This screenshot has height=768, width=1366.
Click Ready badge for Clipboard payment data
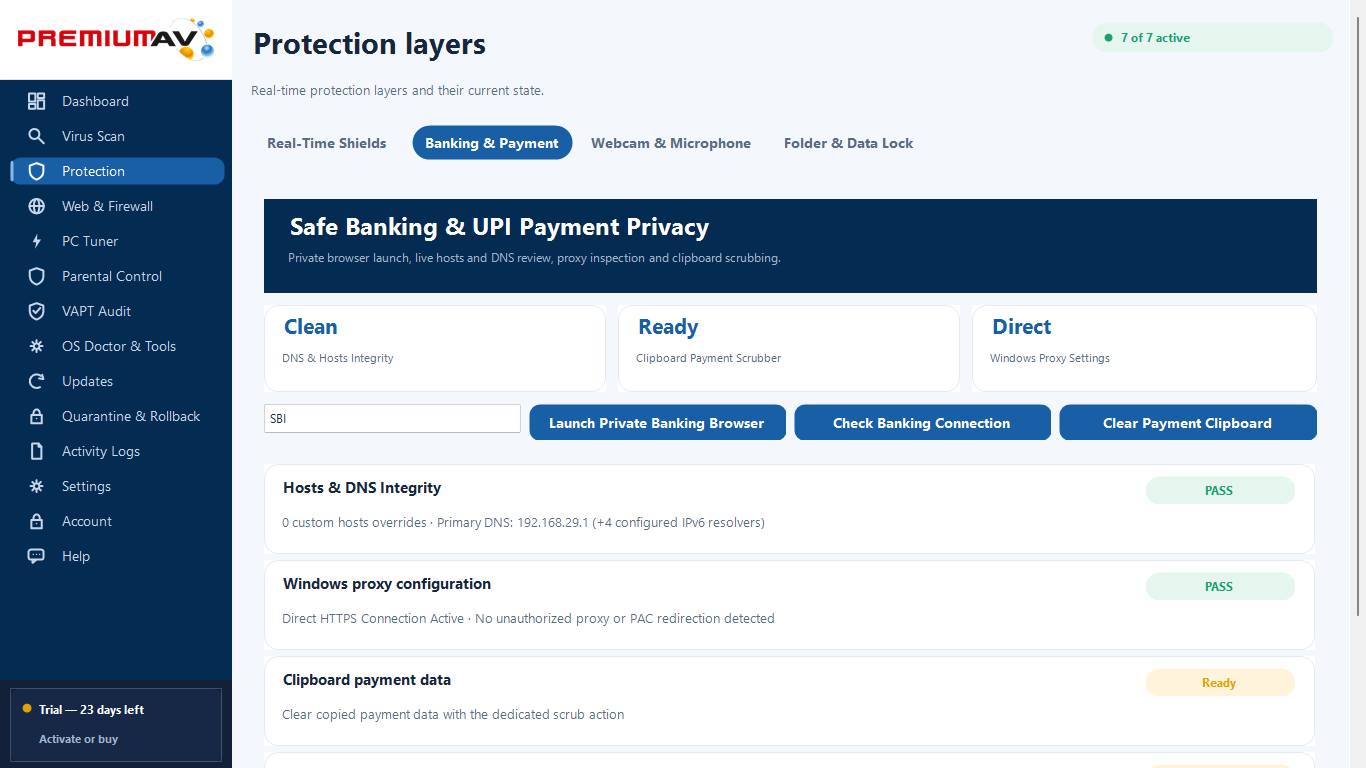[x=1220, y=683]
